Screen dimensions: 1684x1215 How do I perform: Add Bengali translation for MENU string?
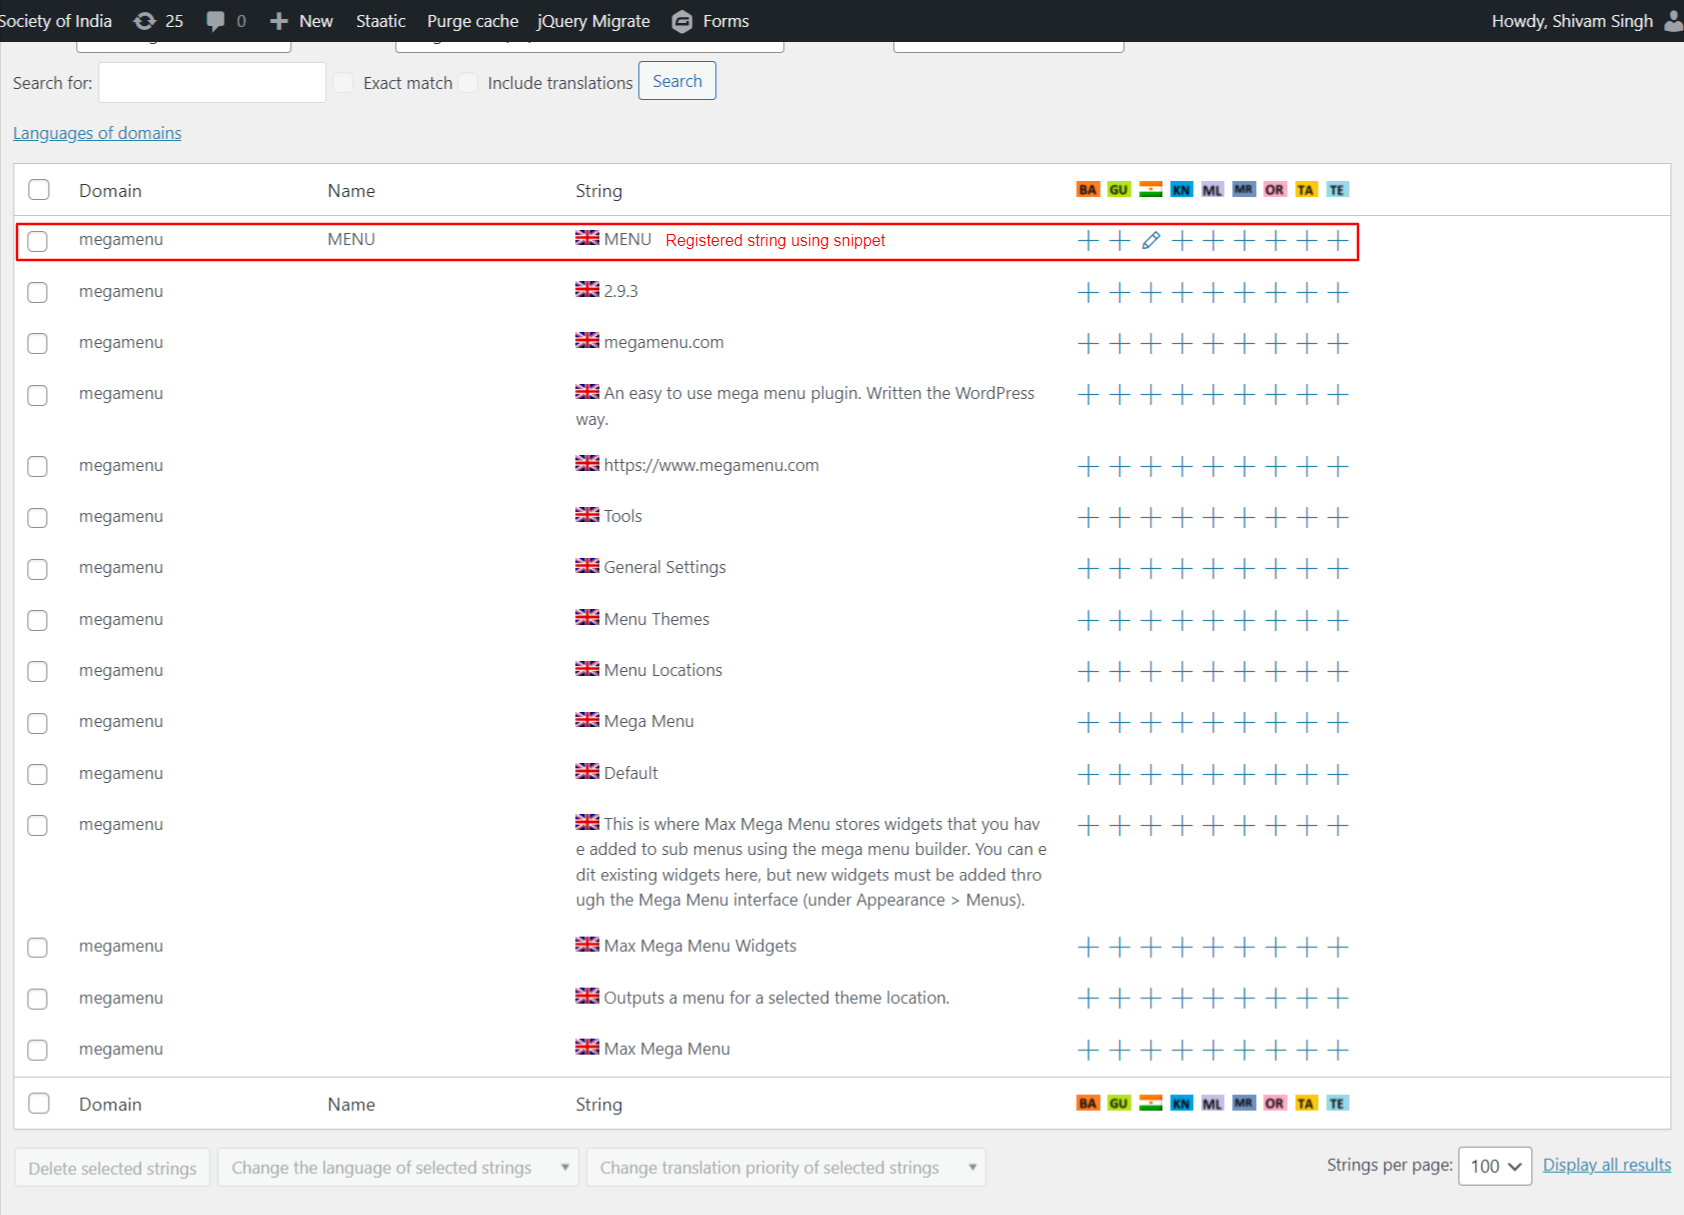pyautogui.click(x=1088, y=240)
